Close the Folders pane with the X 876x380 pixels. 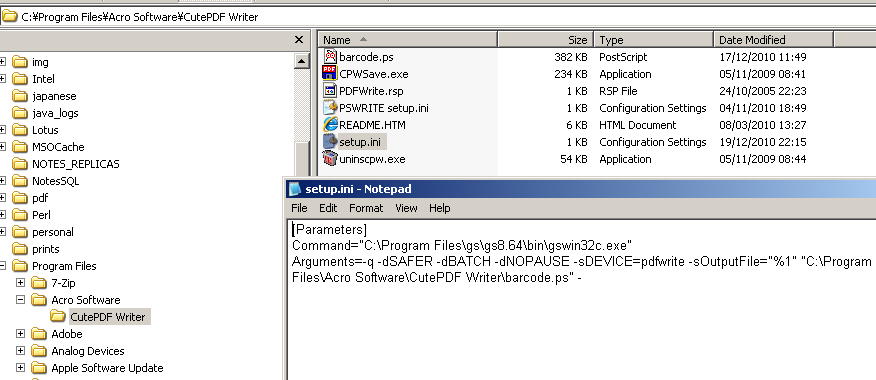[299, 40]
